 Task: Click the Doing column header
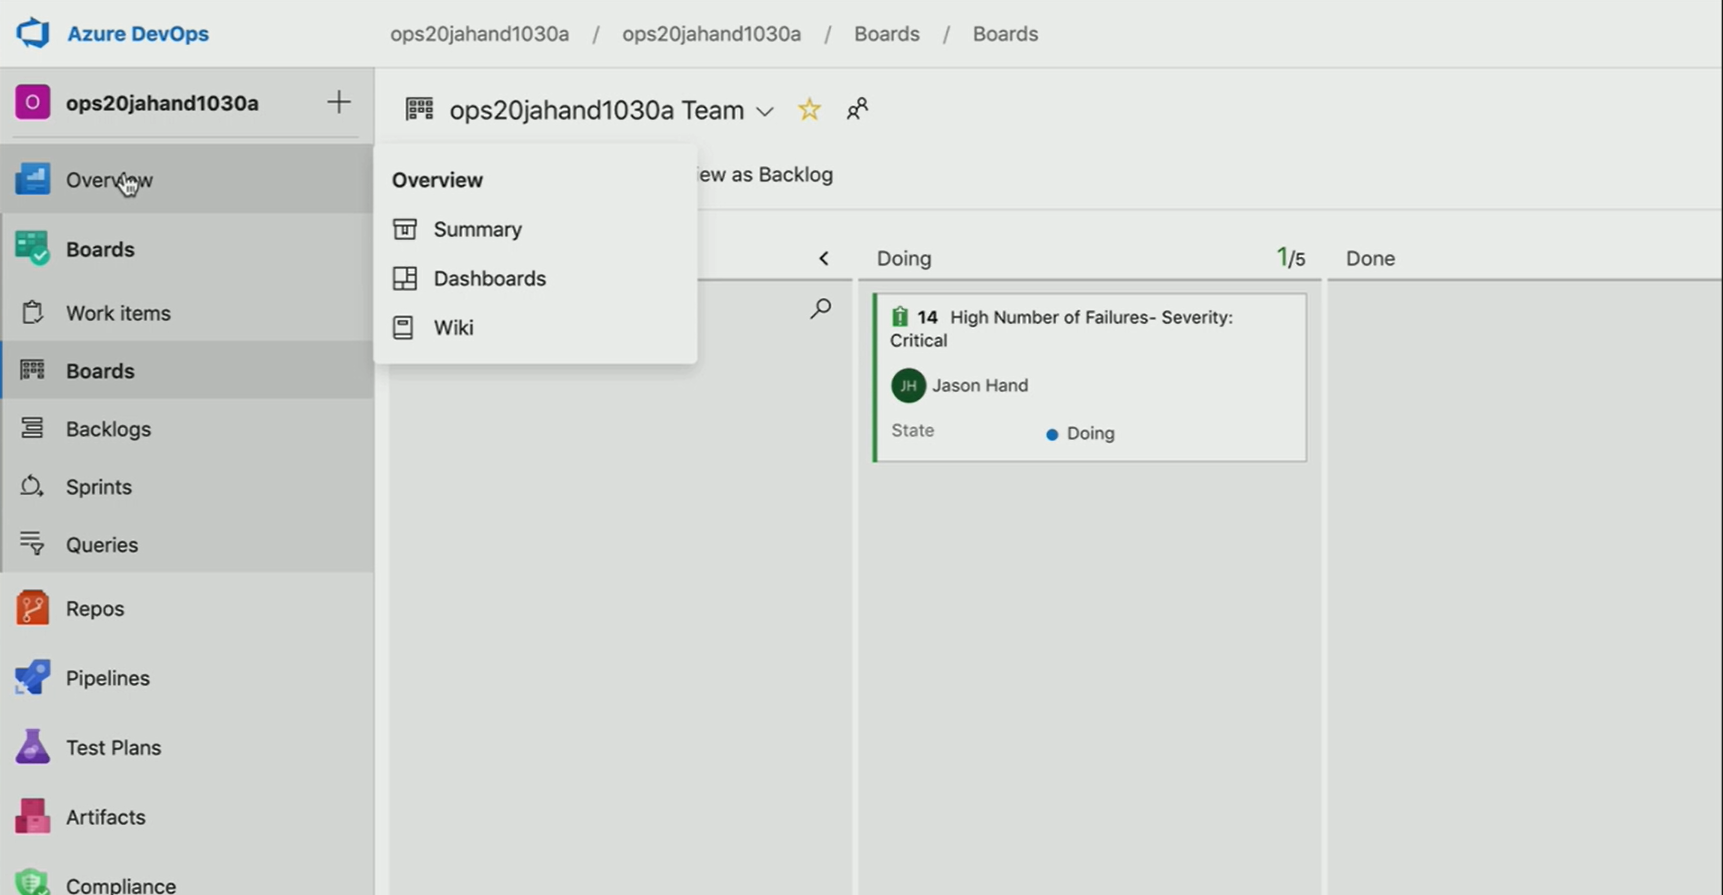pyautogui.click(x=904, y=258)
